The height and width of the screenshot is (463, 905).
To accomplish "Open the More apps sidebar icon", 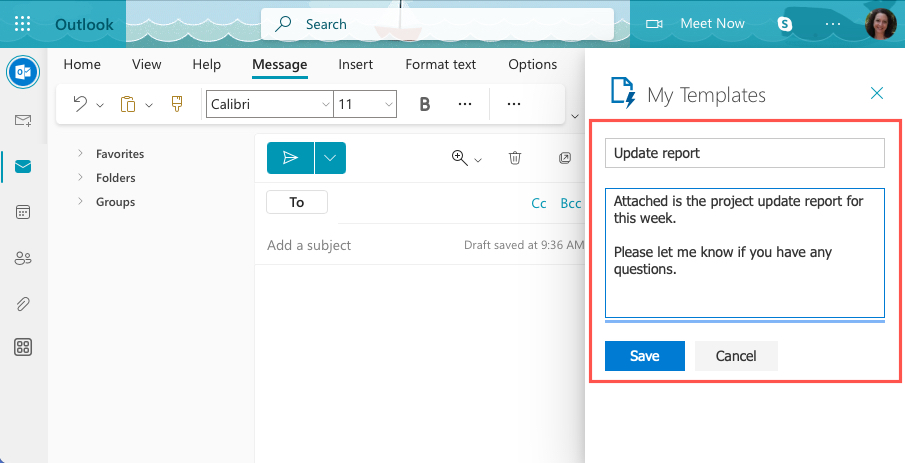I will coord(23,347).
